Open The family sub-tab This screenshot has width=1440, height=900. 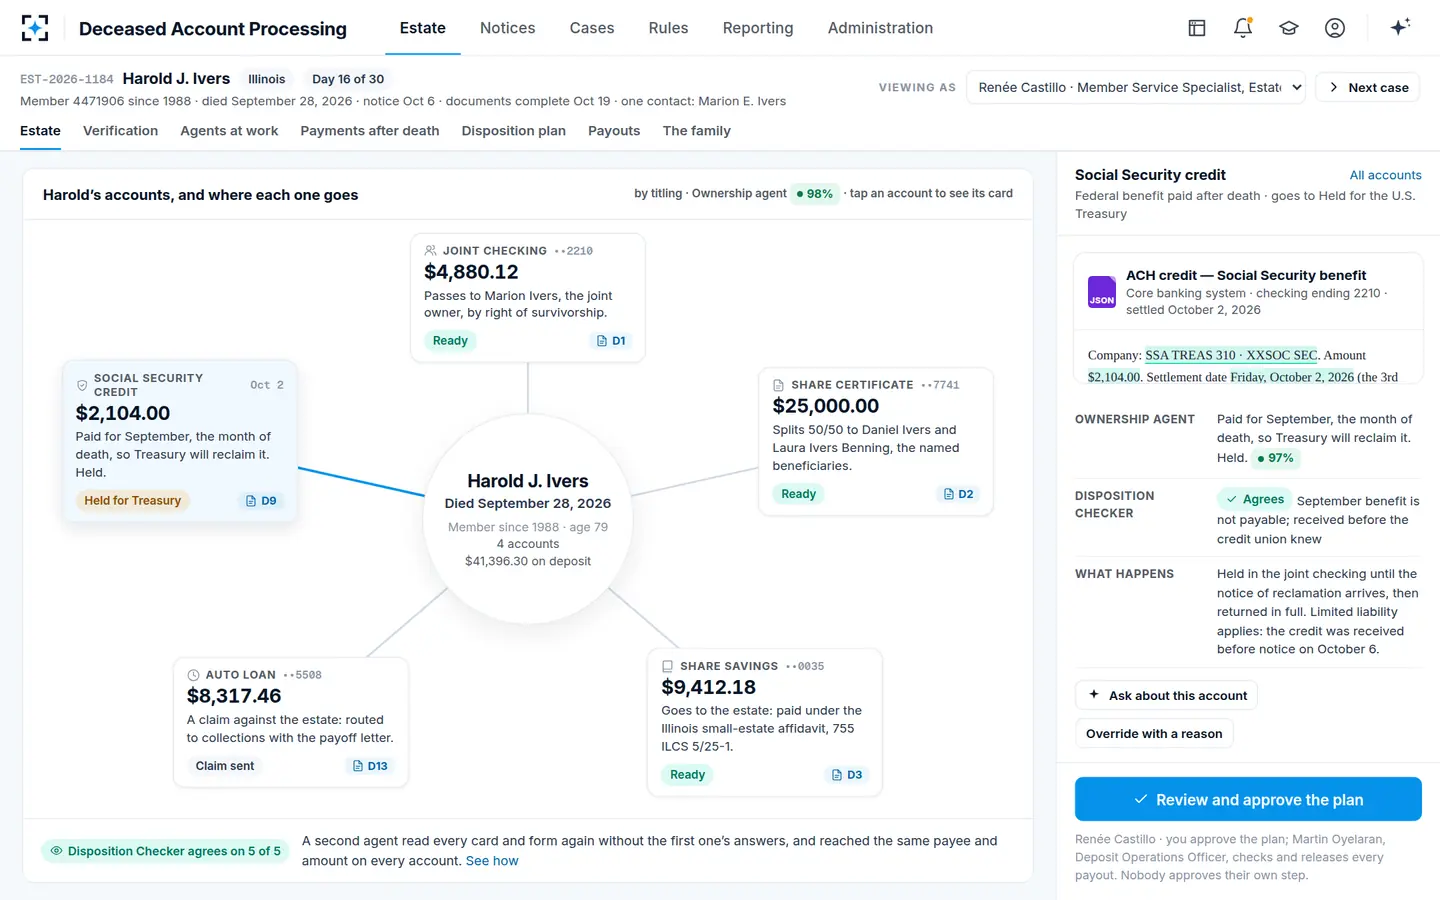[696, 131]
